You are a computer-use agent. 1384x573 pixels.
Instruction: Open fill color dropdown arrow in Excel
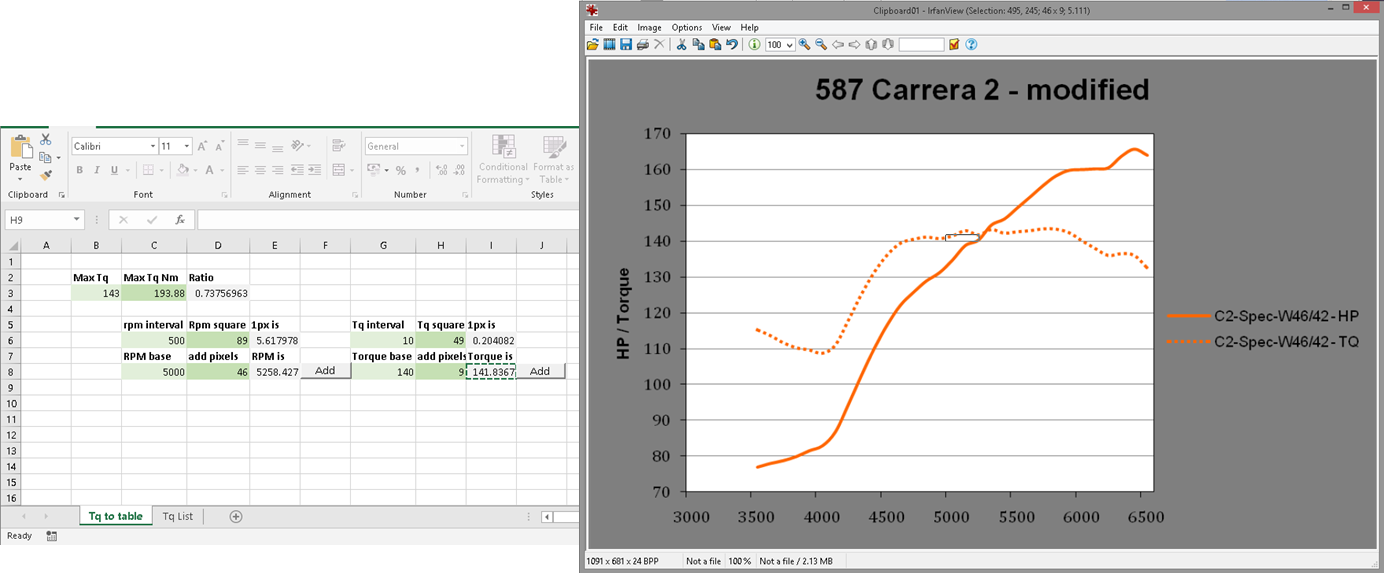pos(195,170)
